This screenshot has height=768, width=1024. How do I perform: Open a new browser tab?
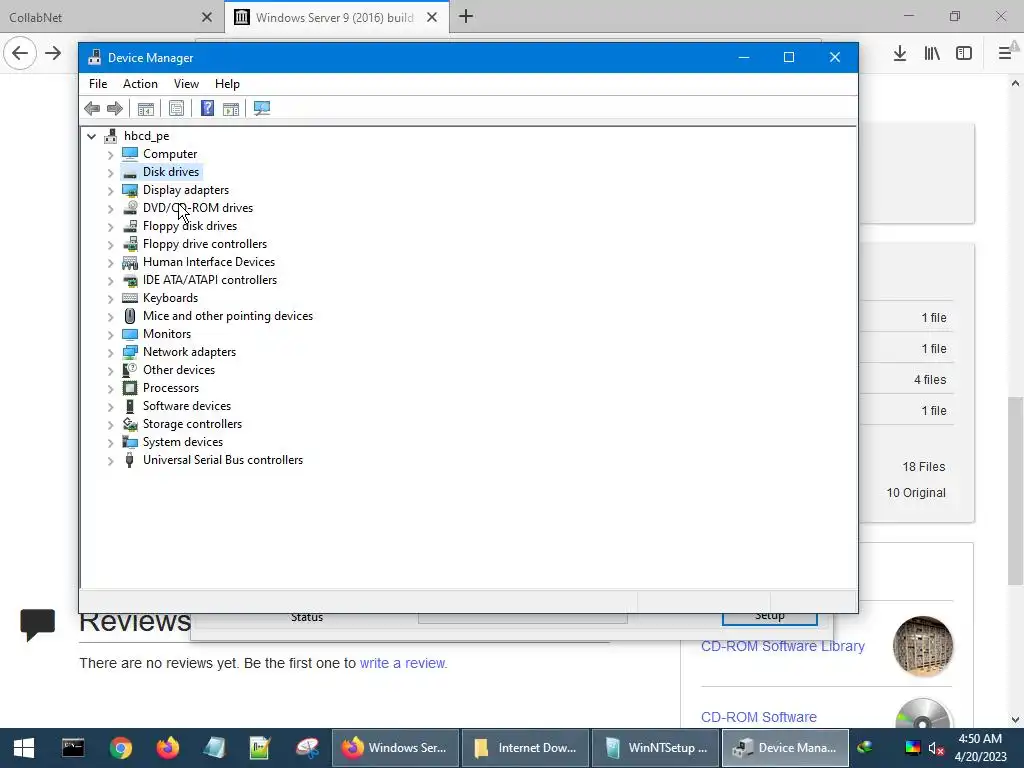[x=466, y=17]
